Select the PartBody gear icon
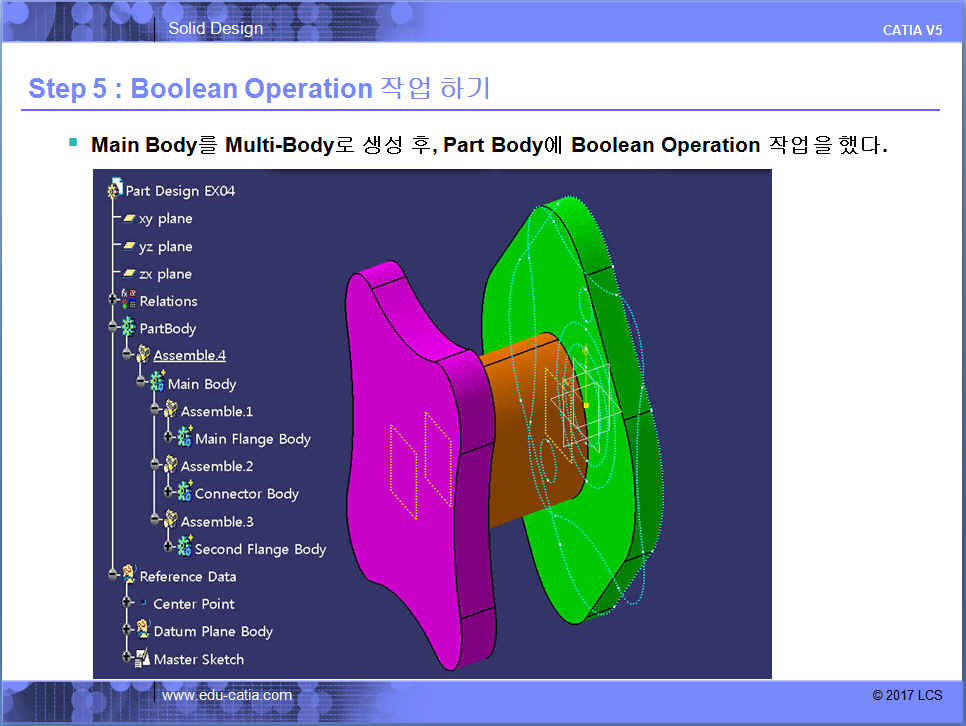 (x=129, y=328)
